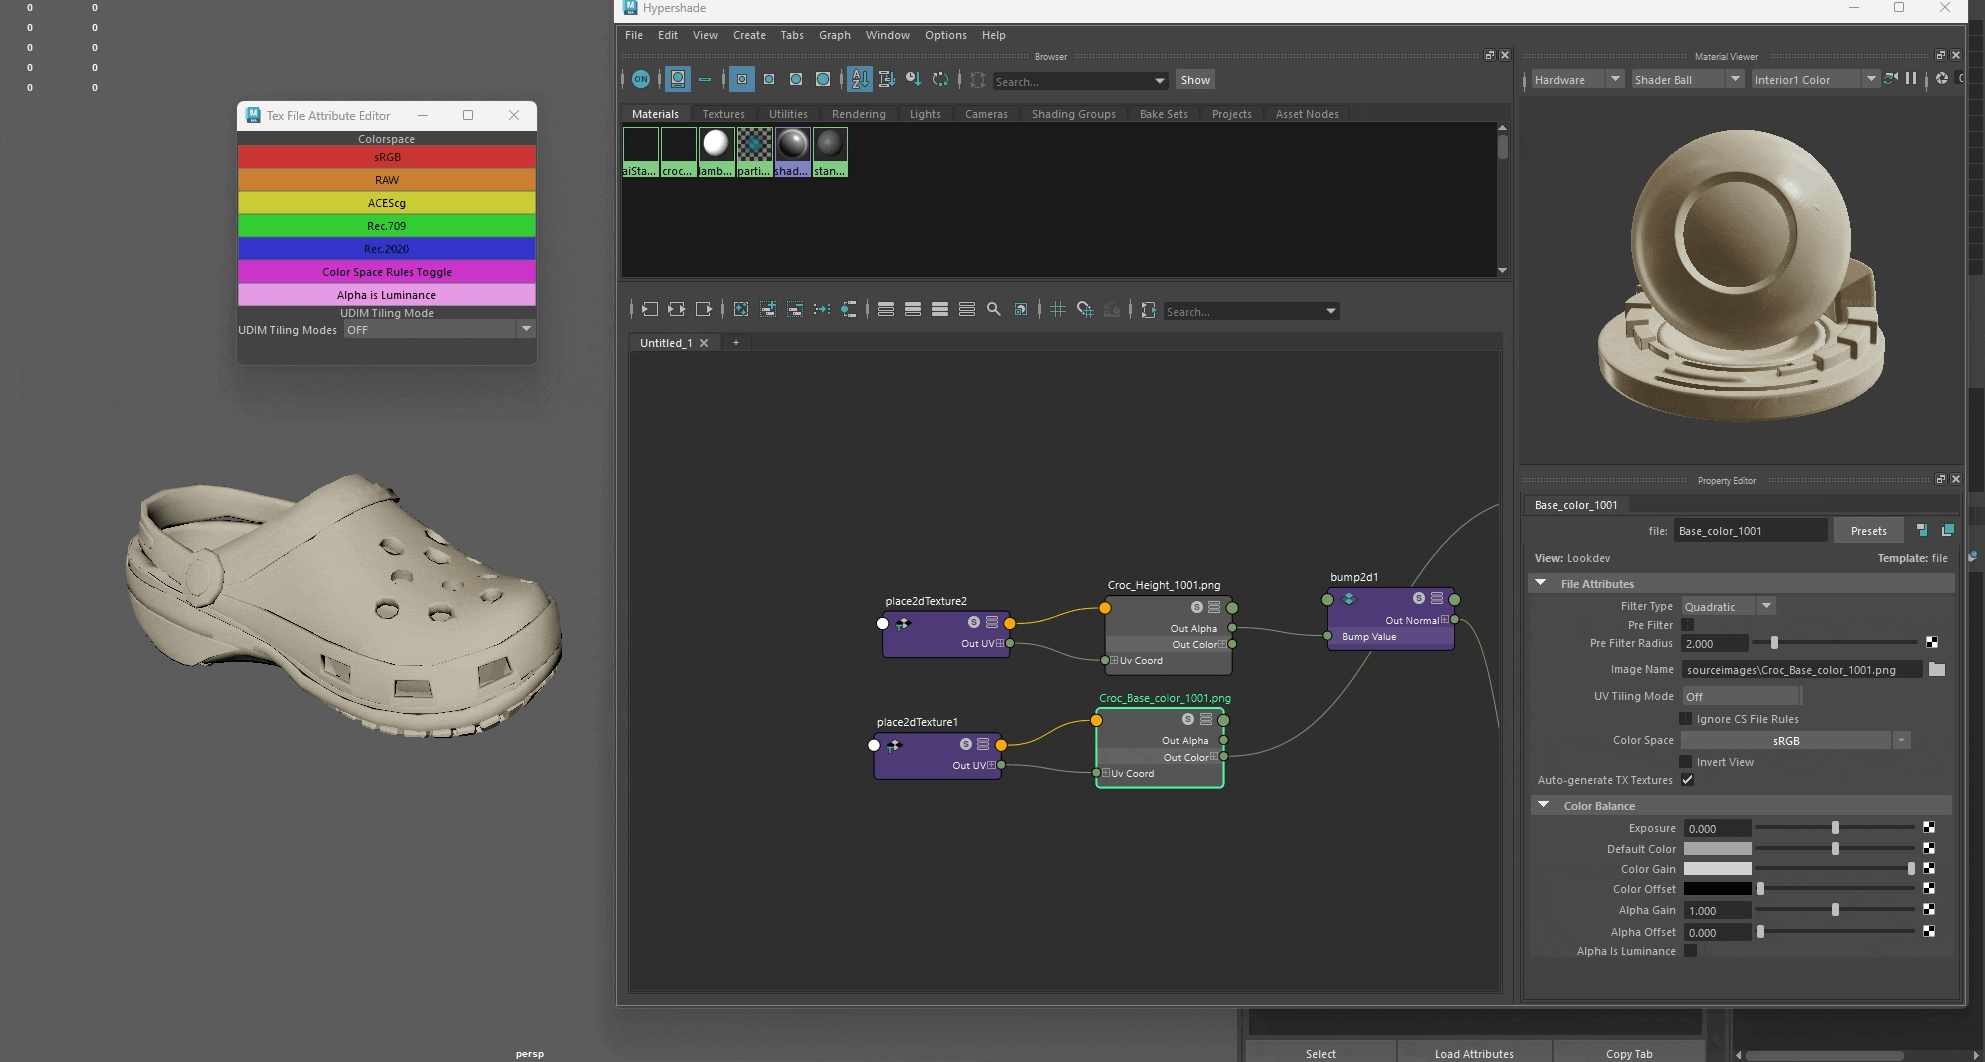The image size is (1985, 1062).
Task: Click the ACEScg colorspace button
Action: click(x=387, y=203)
